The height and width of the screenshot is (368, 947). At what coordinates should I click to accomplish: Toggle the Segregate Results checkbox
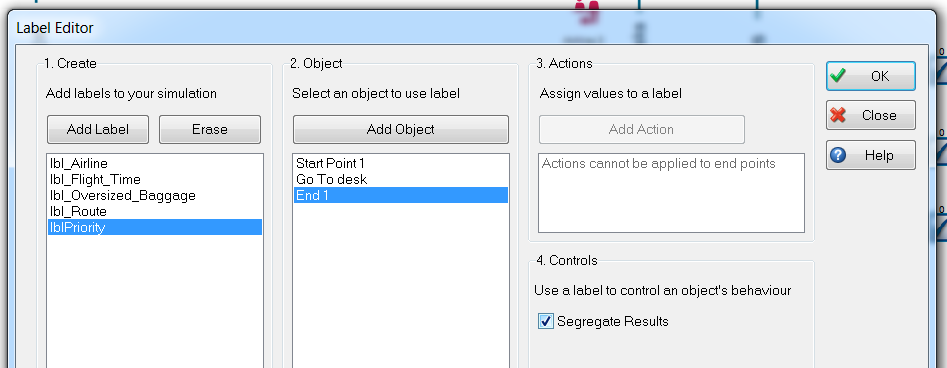coord(546,321)
